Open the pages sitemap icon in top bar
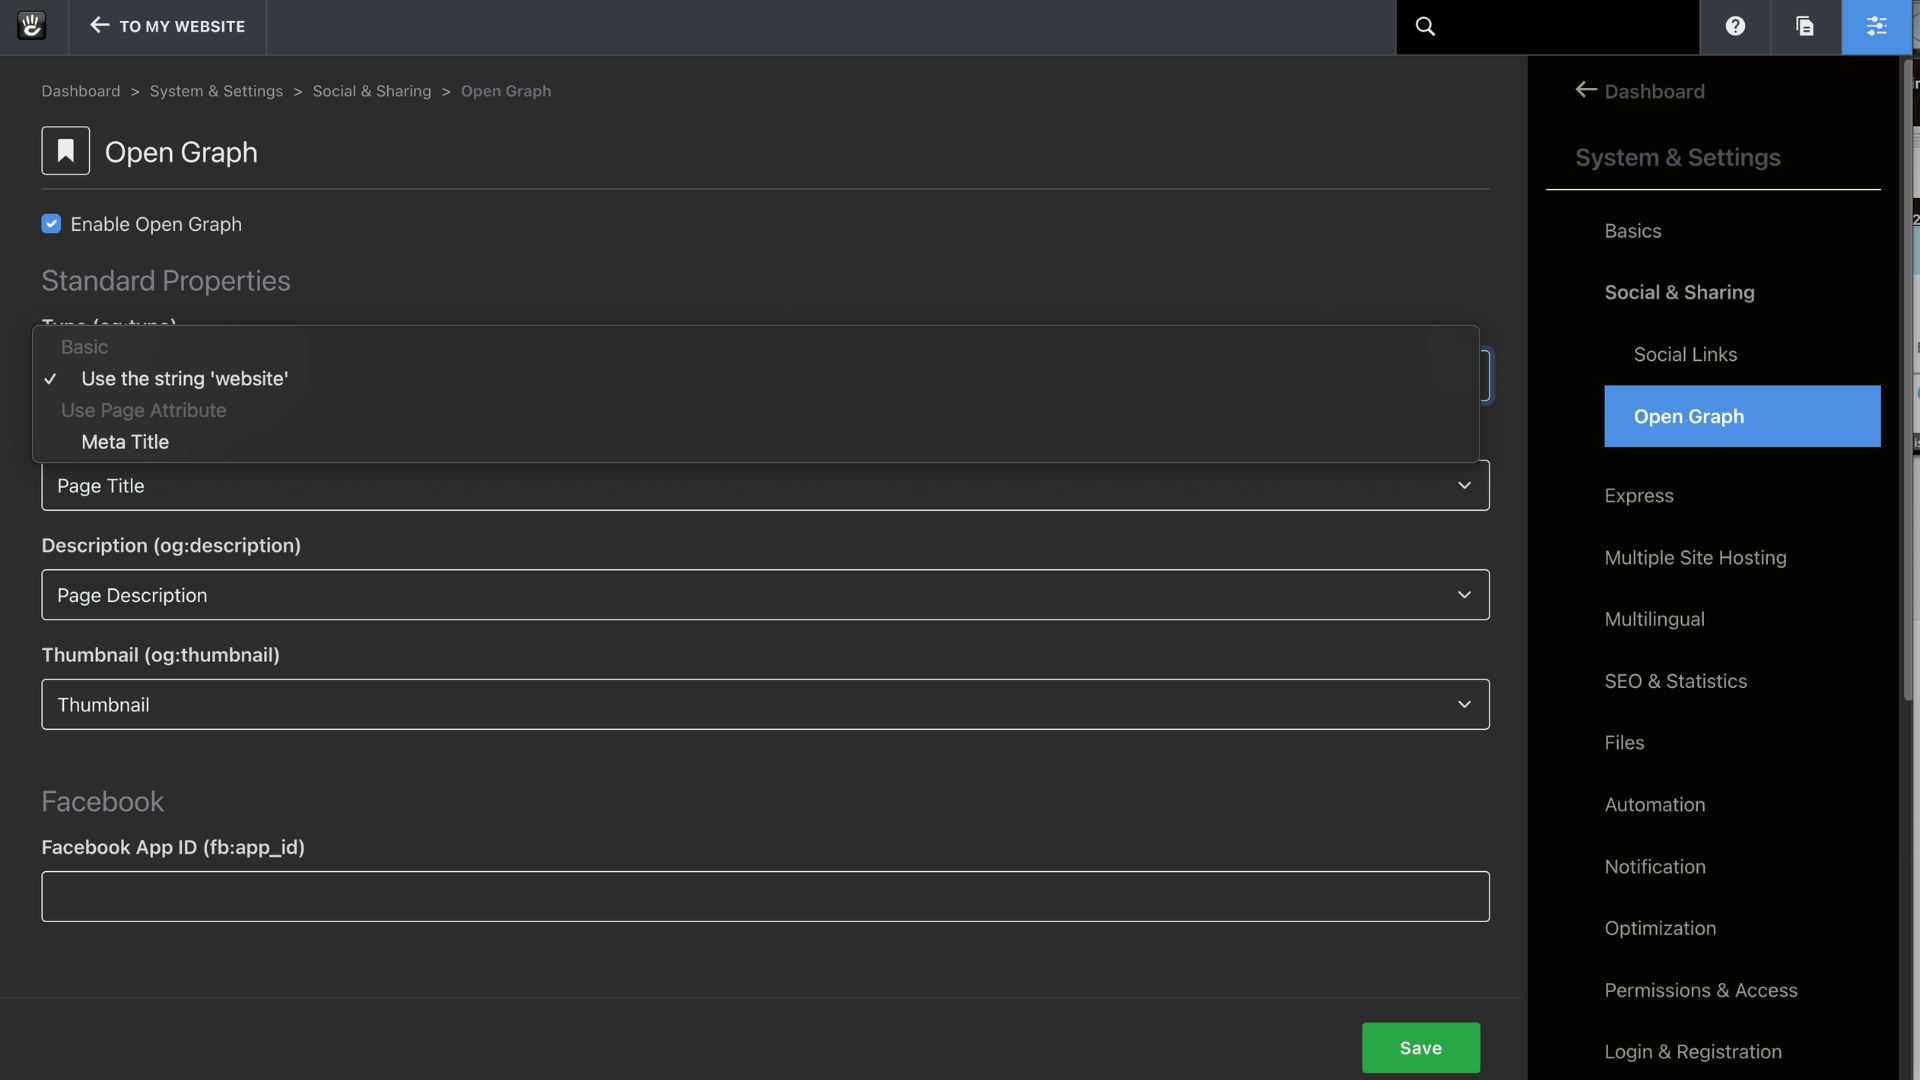Viewport: 1920px width, 1080px height. pyautogui.click(x=1805, y=26)
